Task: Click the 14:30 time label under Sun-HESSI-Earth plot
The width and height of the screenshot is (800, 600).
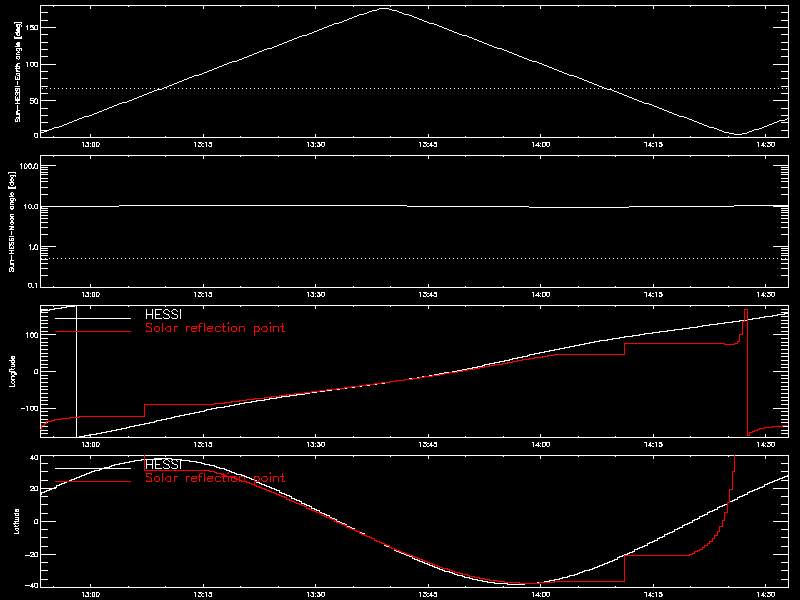Action: coord(766,145)
